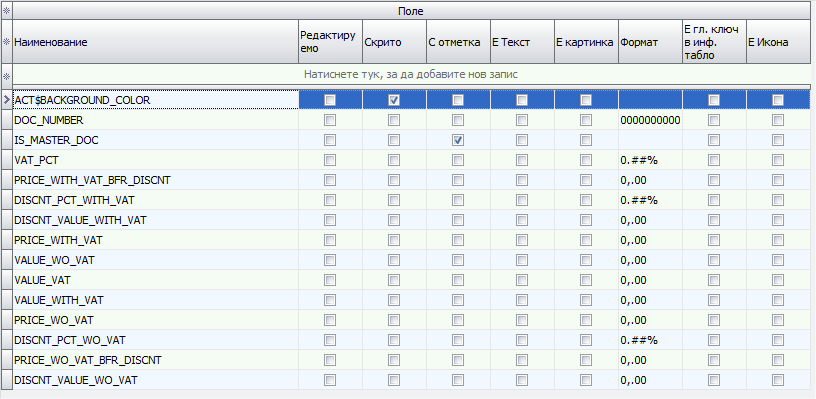Image resolution: width=816 pixels, height=399 pixels.
Task: Check Е Икона for VAT_PCT row
Action: 778,160
